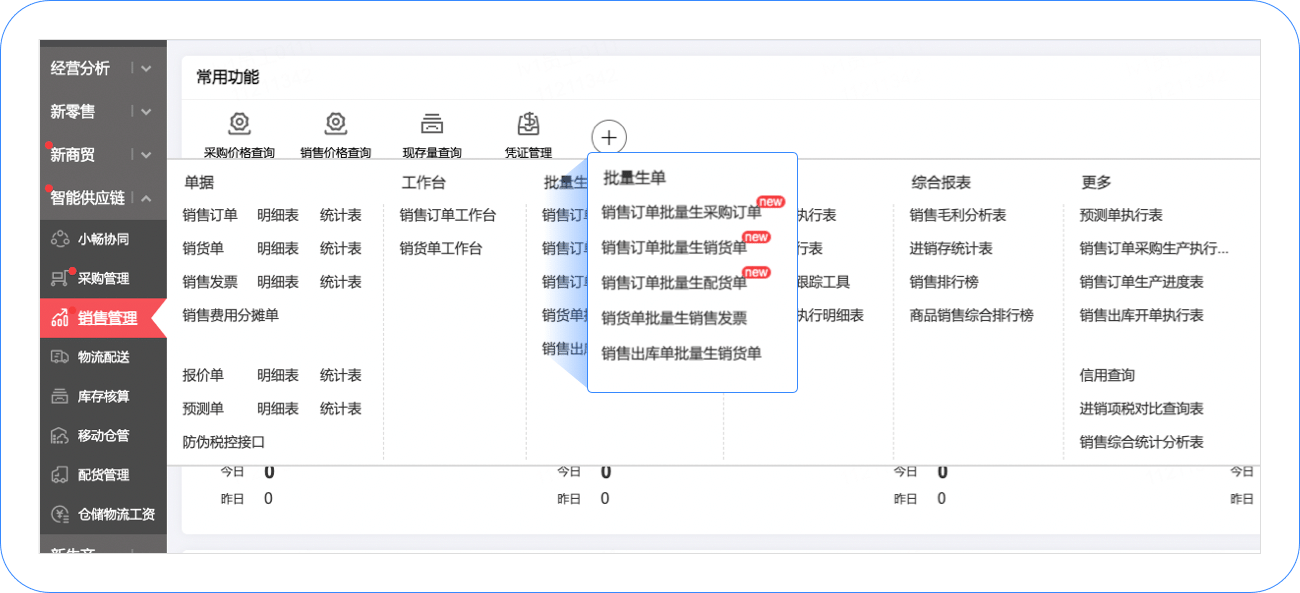Expand the 新零售 chevron

point(146,112)
